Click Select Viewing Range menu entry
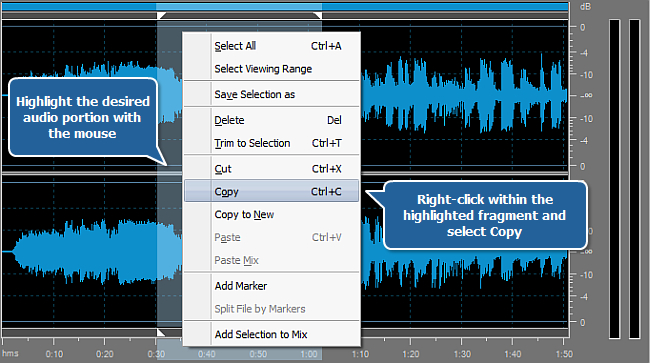This screenshot has height=363, width=650. (x=272, y=69)
